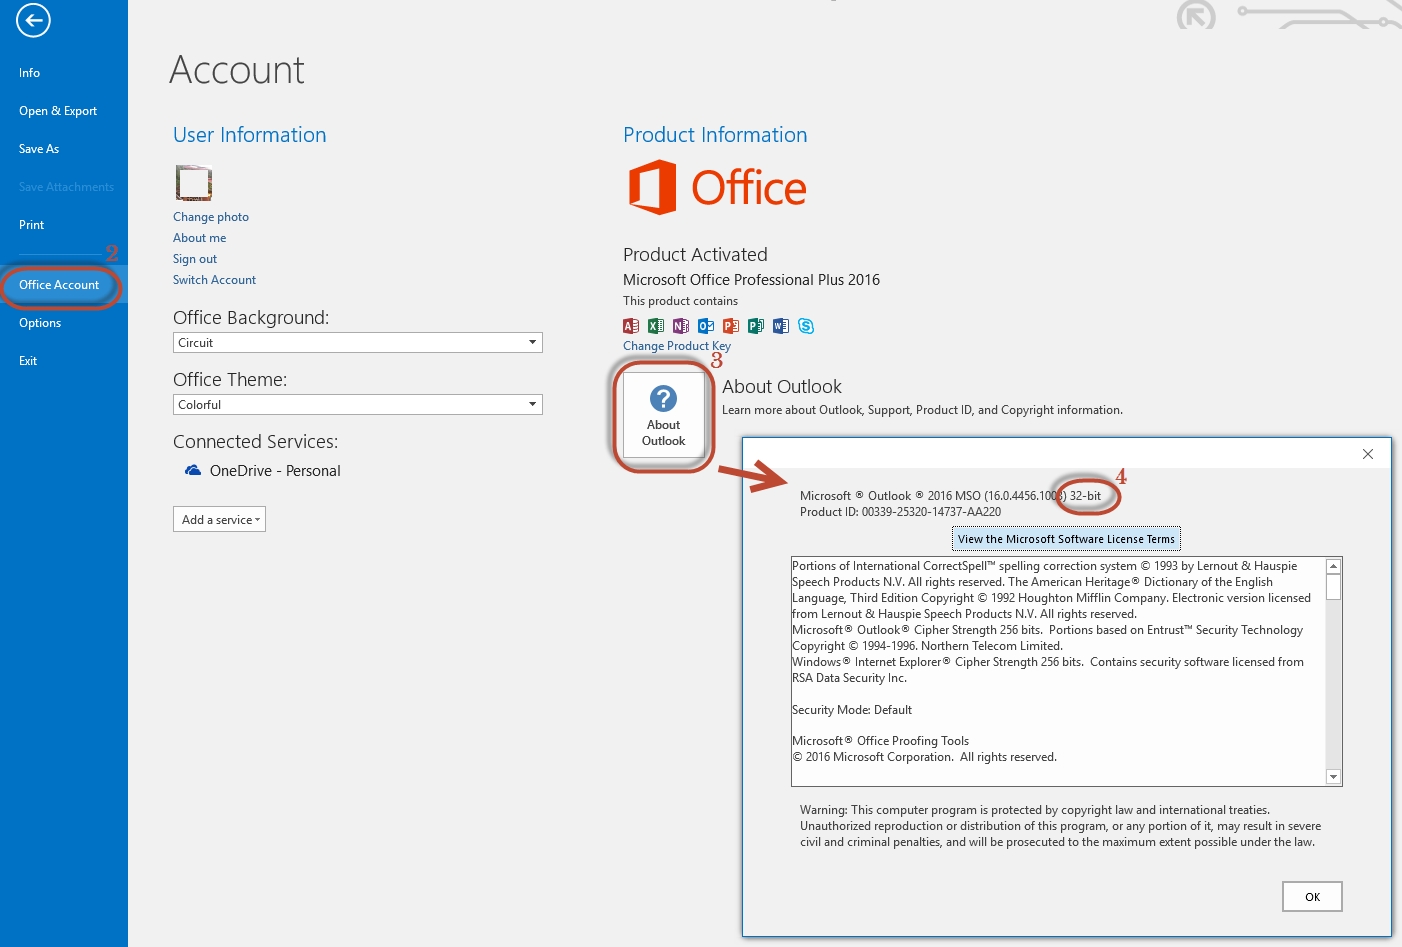Image resolution: width=1402 pixels, height=947 pixels.
Task: Click the Word icon under product contains
Action: (781, 326)
